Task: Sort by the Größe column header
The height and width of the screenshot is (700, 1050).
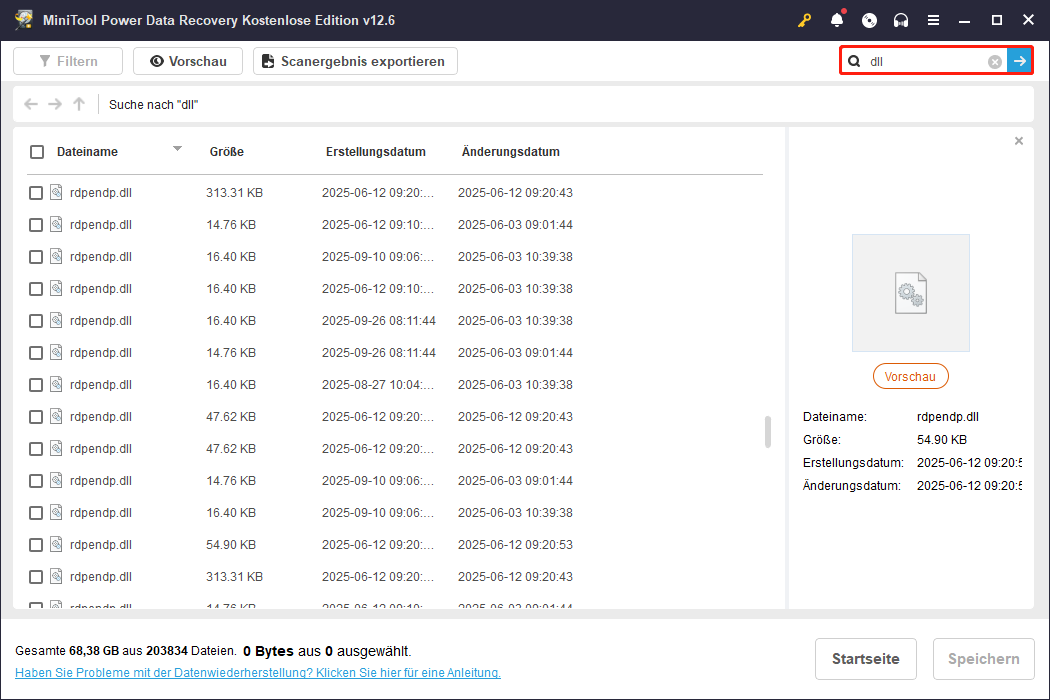Action: [227, 152]
